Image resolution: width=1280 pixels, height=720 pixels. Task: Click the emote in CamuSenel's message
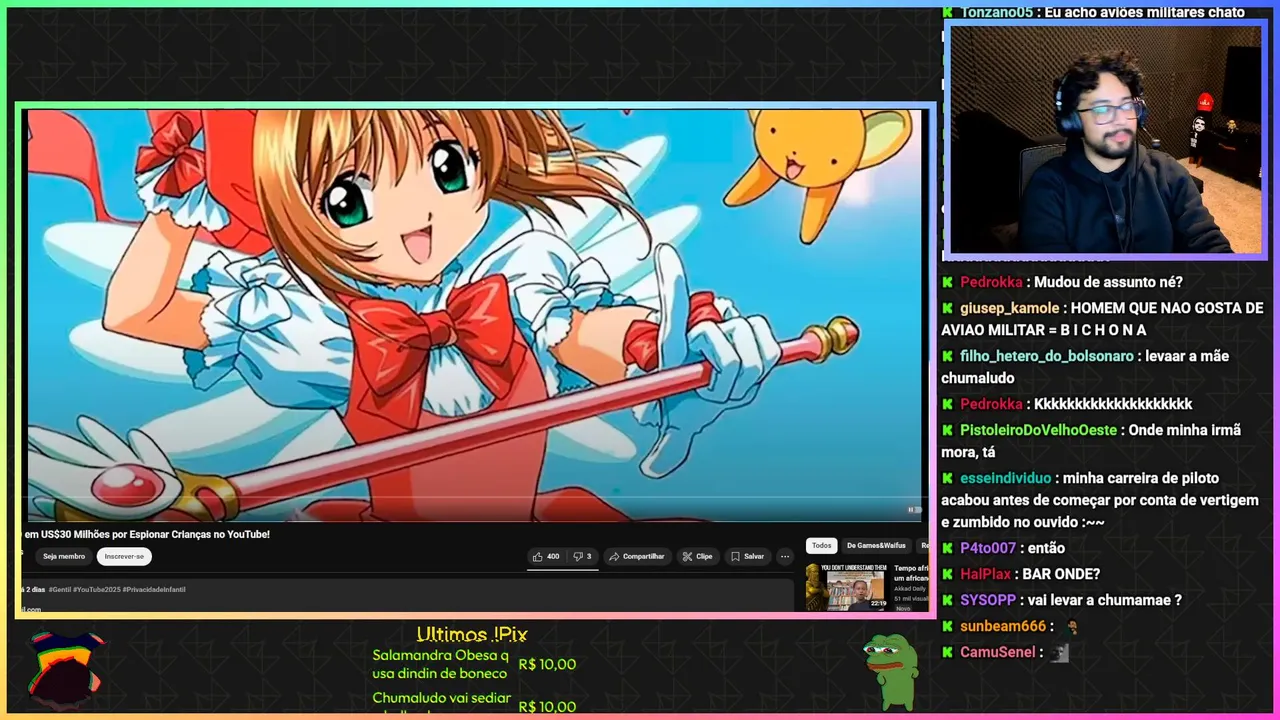click(x=1060, y=653)
